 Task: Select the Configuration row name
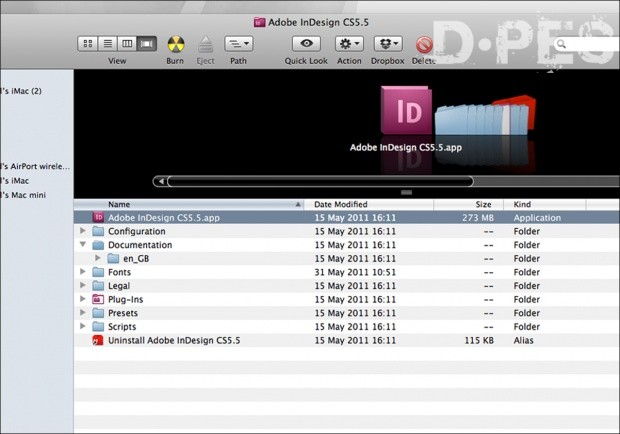(x=137, y=231)
